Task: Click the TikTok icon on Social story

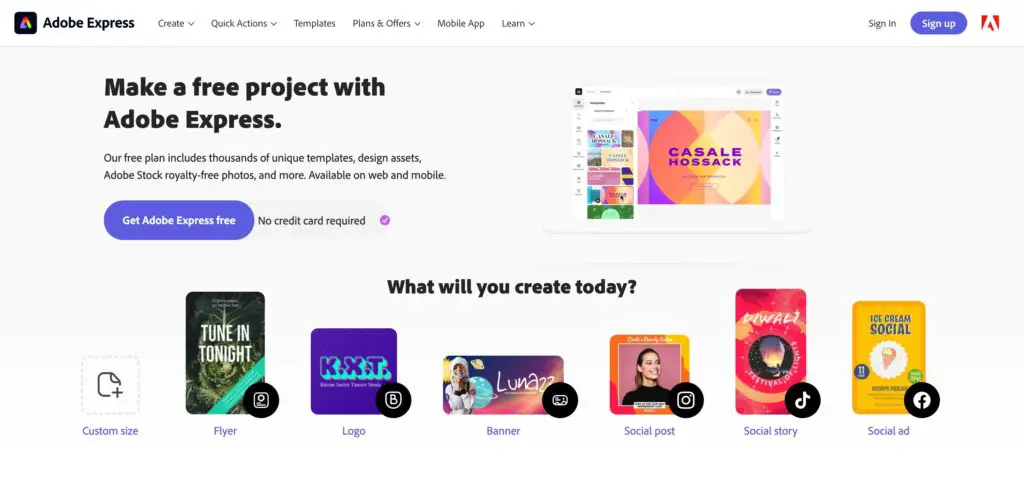Action: [x=803, y=400]
